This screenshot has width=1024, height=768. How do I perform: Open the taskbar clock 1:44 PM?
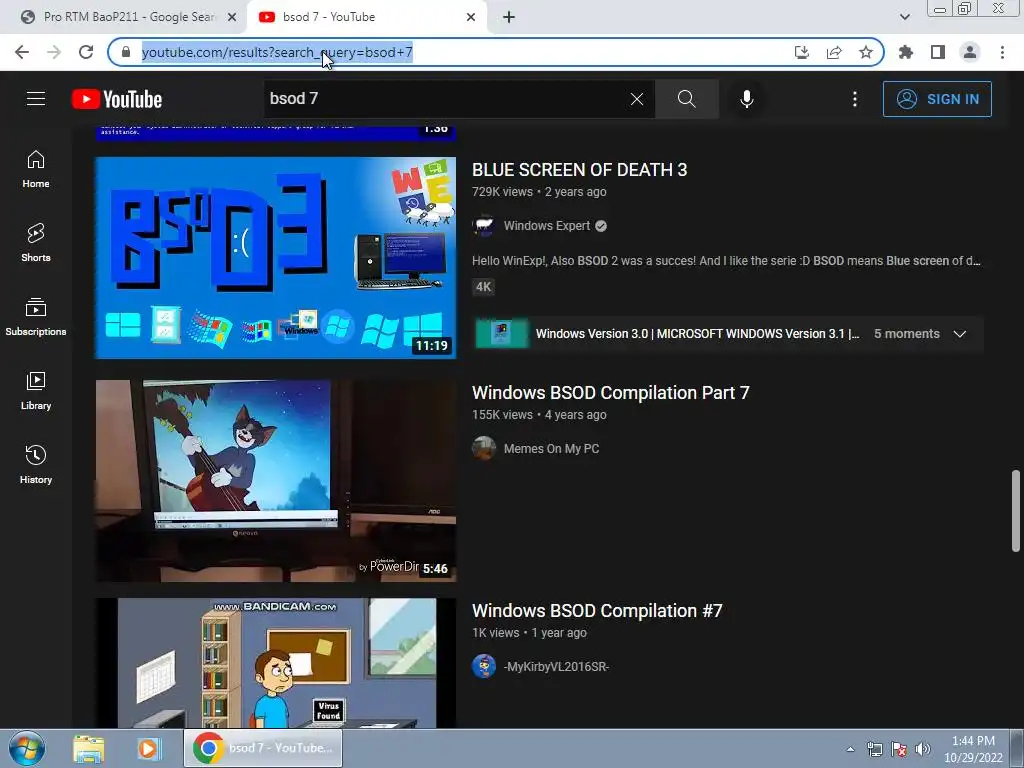point(973,749)
